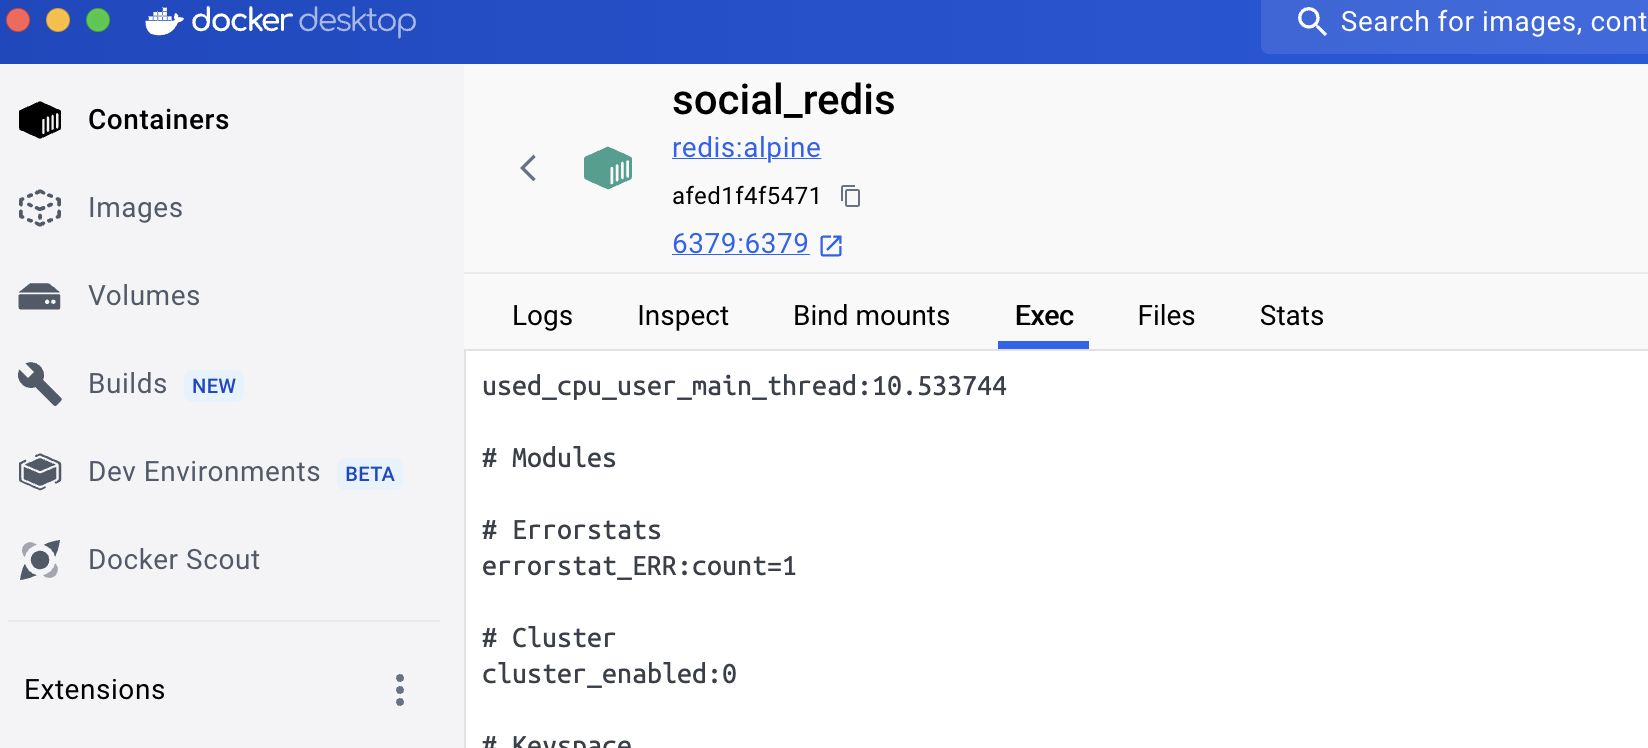Open the Inspect tab

(683, 316)
